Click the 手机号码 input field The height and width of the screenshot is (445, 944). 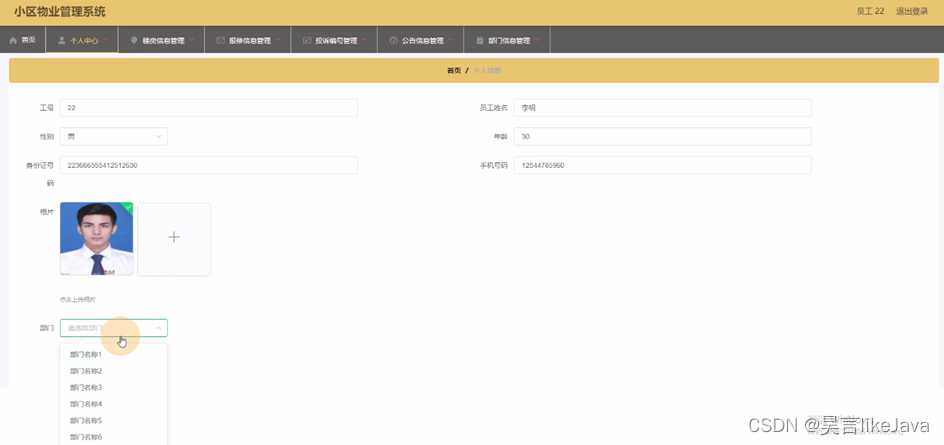[x=662, y=165]
